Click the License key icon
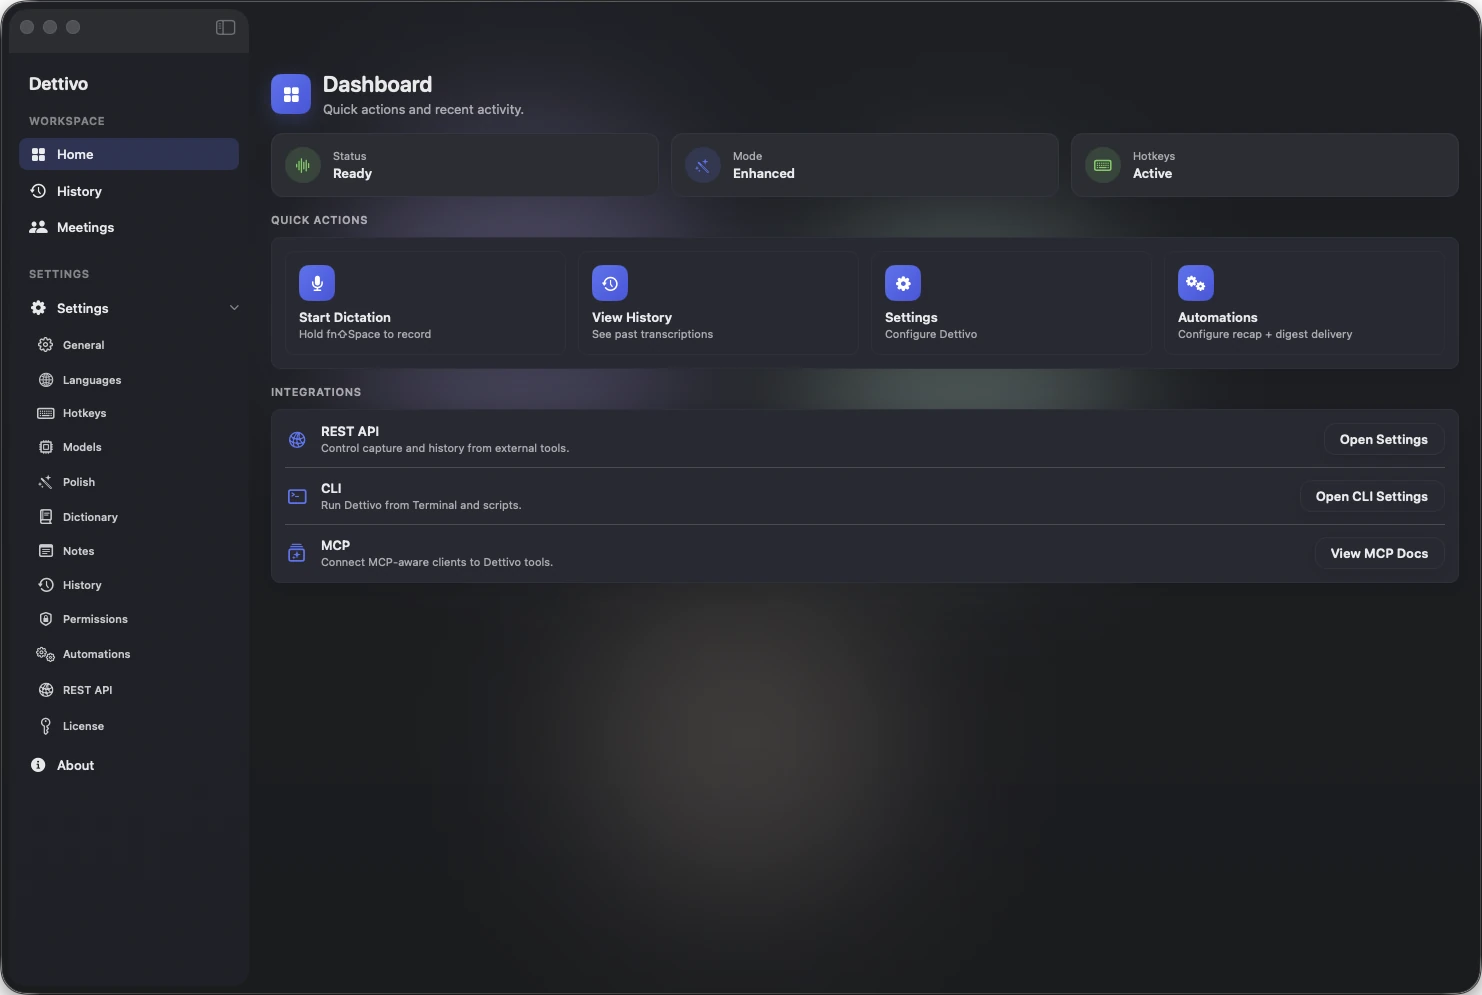The height and width of the screenshot is (995, 1482). pyautogui.click(x=45, y=726)
